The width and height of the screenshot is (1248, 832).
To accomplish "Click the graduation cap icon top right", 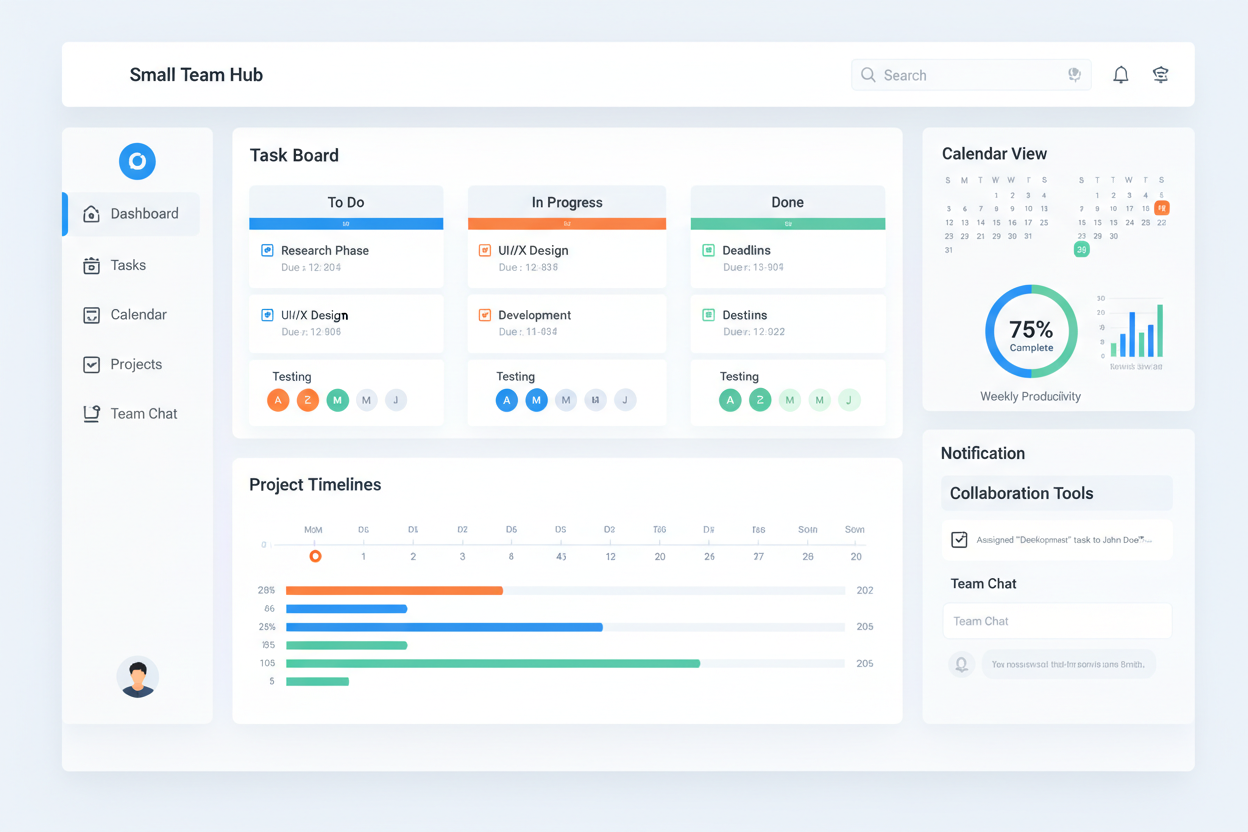I will pyautogui.click(x=1160, y=74).
